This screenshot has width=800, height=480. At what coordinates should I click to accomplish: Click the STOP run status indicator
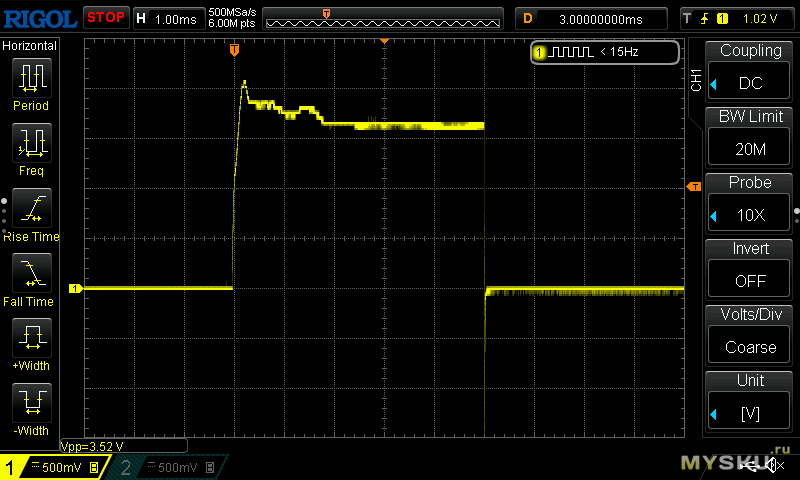106,18
